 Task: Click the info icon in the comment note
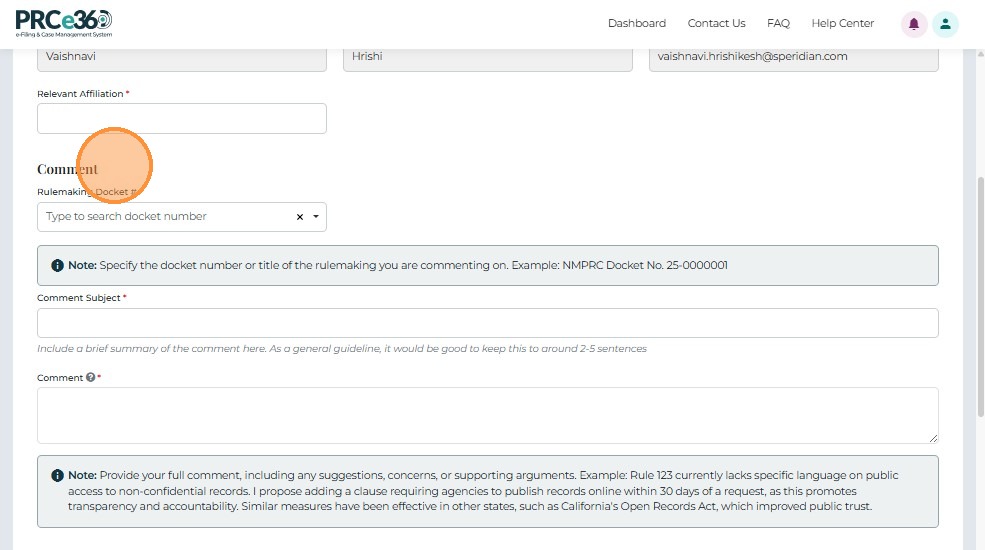[57, 475]
